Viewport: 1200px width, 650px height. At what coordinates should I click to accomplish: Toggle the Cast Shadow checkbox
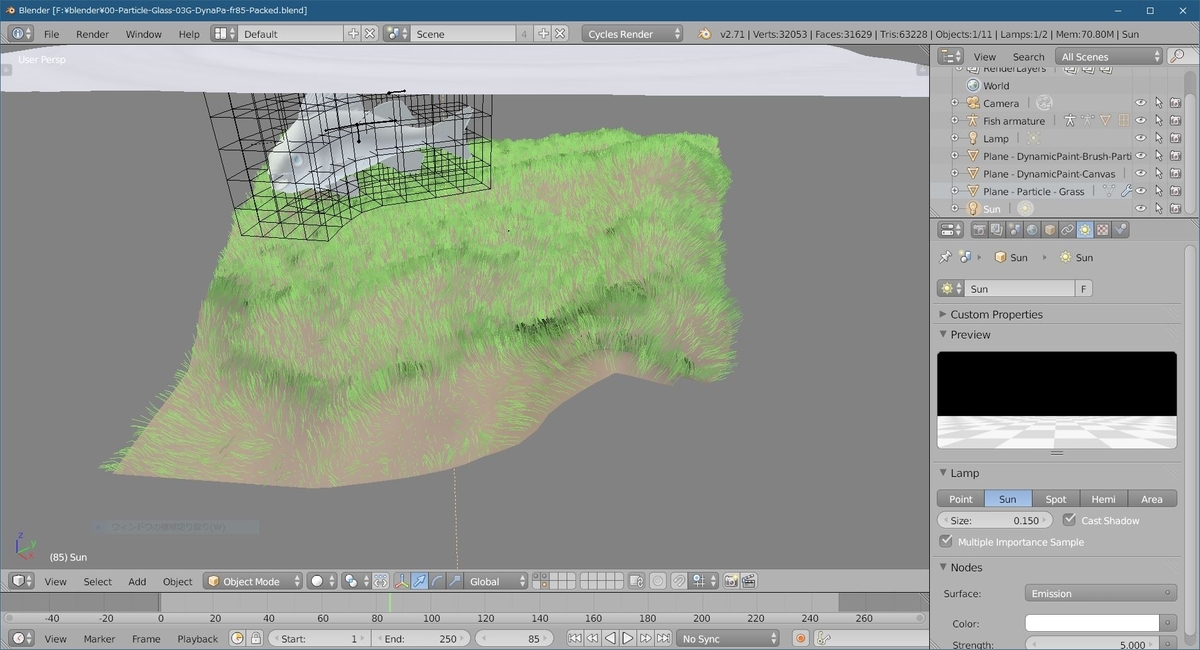click(x=1069, y=520)
